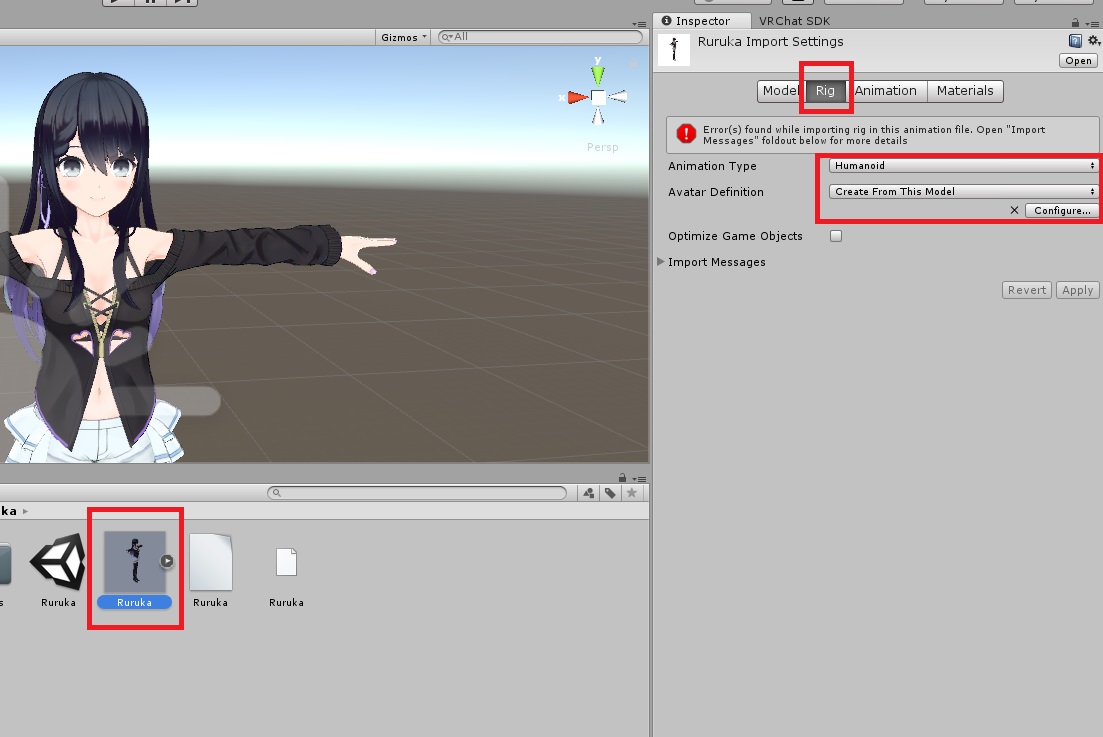Click the Ruruka Import Settings title
Image resolution: width=1103 pixels, height=737 pixels.
(770, 41)
